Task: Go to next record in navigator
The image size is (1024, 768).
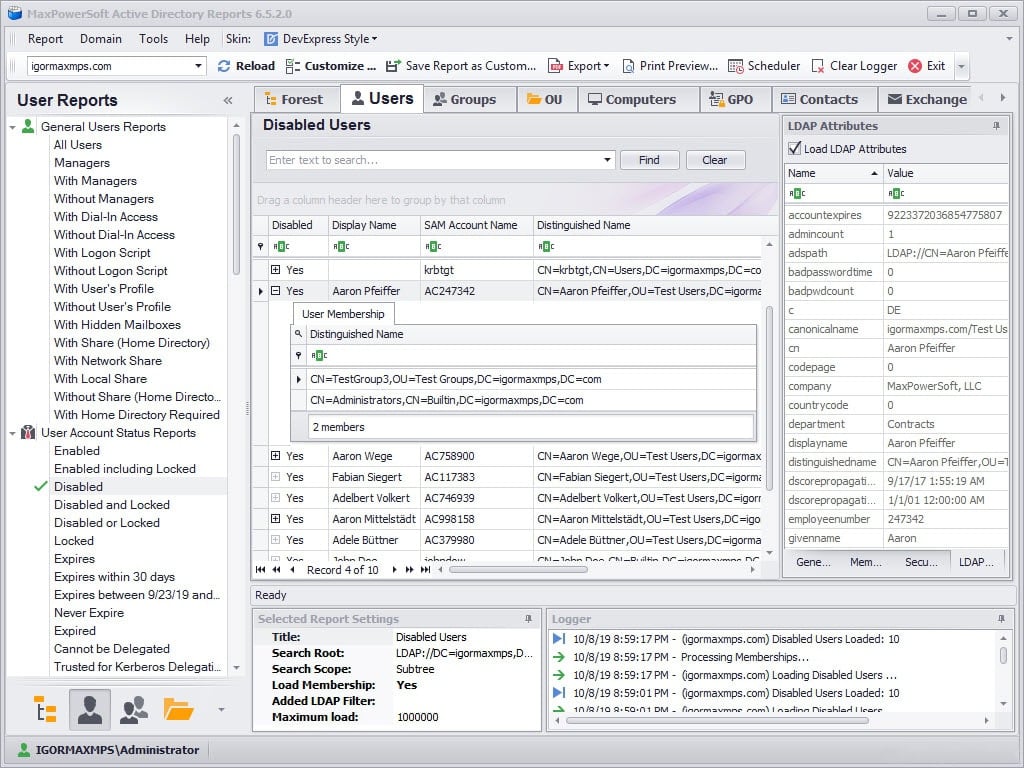Action: 394,569
